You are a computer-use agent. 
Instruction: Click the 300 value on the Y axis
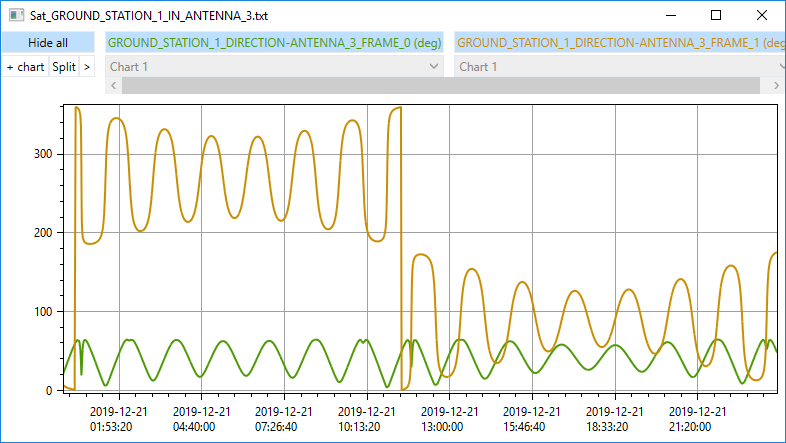point(40,154)
